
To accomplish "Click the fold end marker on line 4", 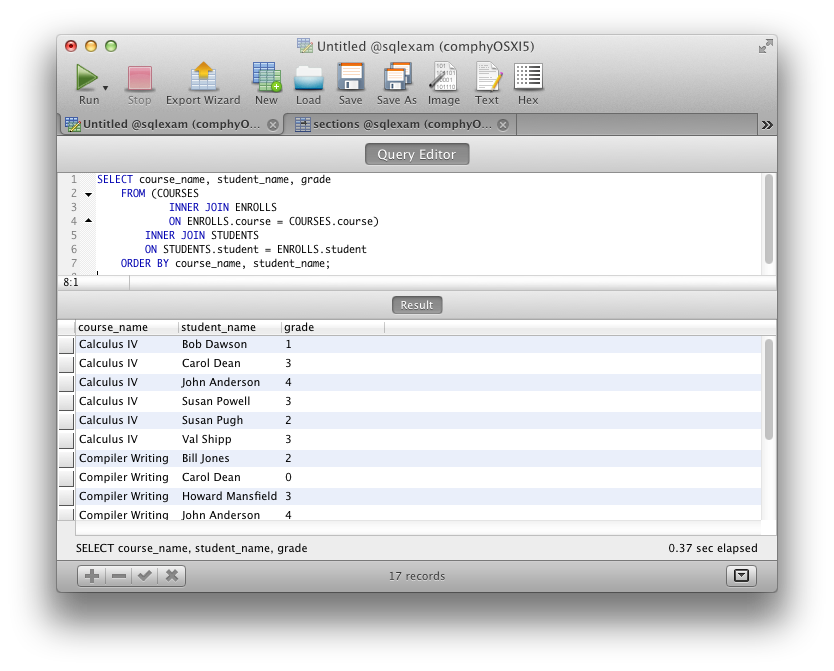I will pyautogui.click(x=89, y=221).
